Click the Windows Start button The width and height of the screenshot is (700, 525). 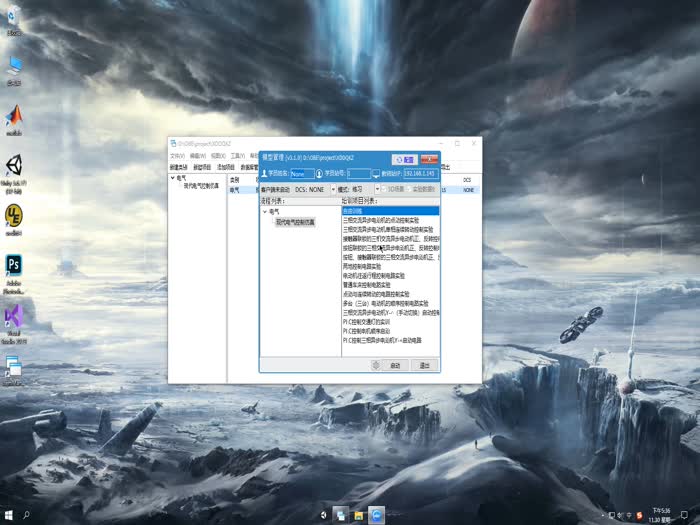pyautogui.click(x=9, y=516)
